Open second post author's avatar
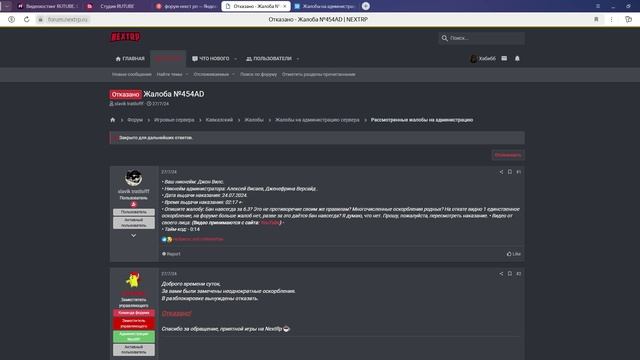Viewport: 640px width, 360px height. point(133,280)
